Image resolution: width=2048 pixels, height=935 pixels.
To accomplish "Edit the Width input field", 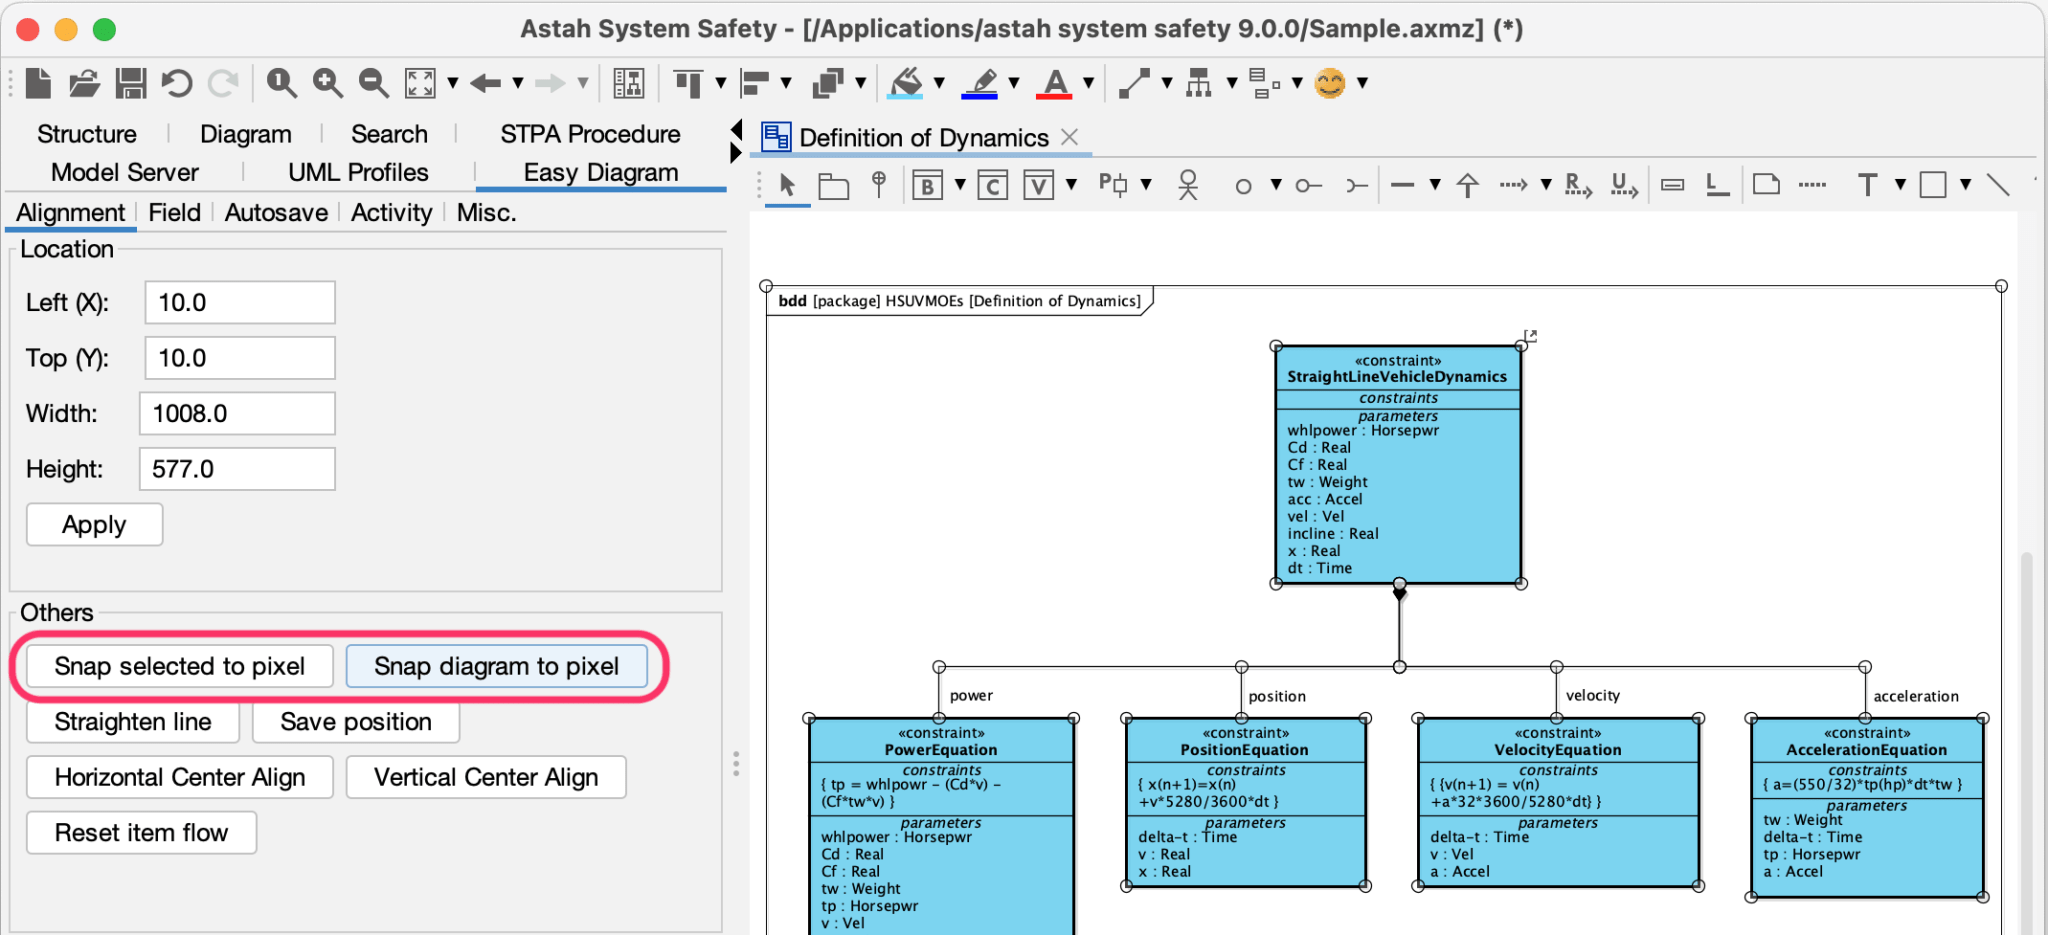I will [x=237, y=413].
